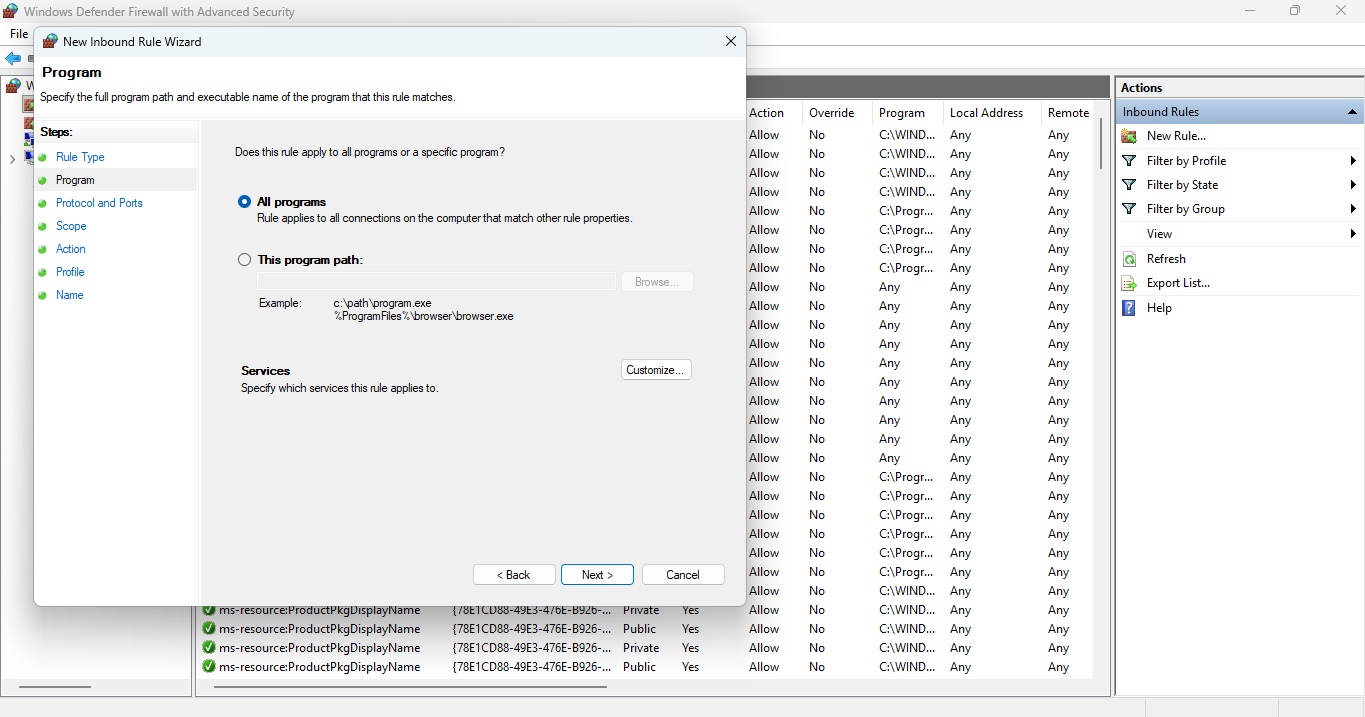The image size is (1365, 717).
Task: Click the Filter by Profile funnel icon
Action: [1129, 160]
